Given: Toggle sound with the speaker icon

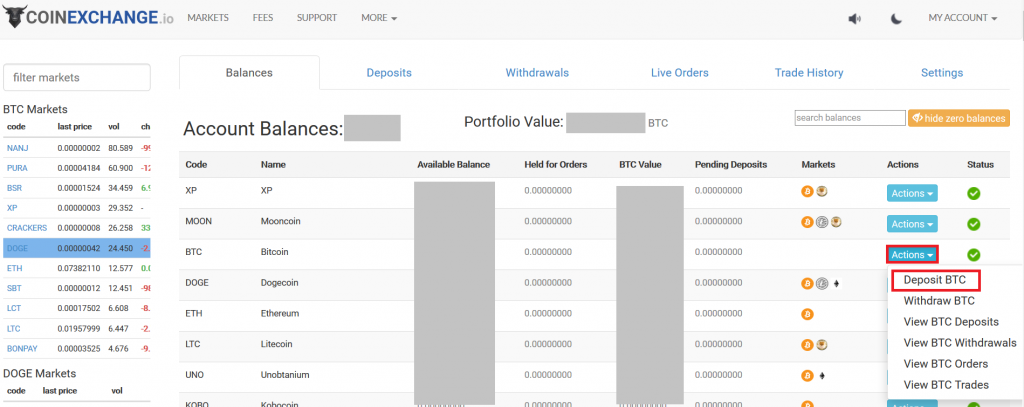Looking at the screenshot, I should coord(854,19).
